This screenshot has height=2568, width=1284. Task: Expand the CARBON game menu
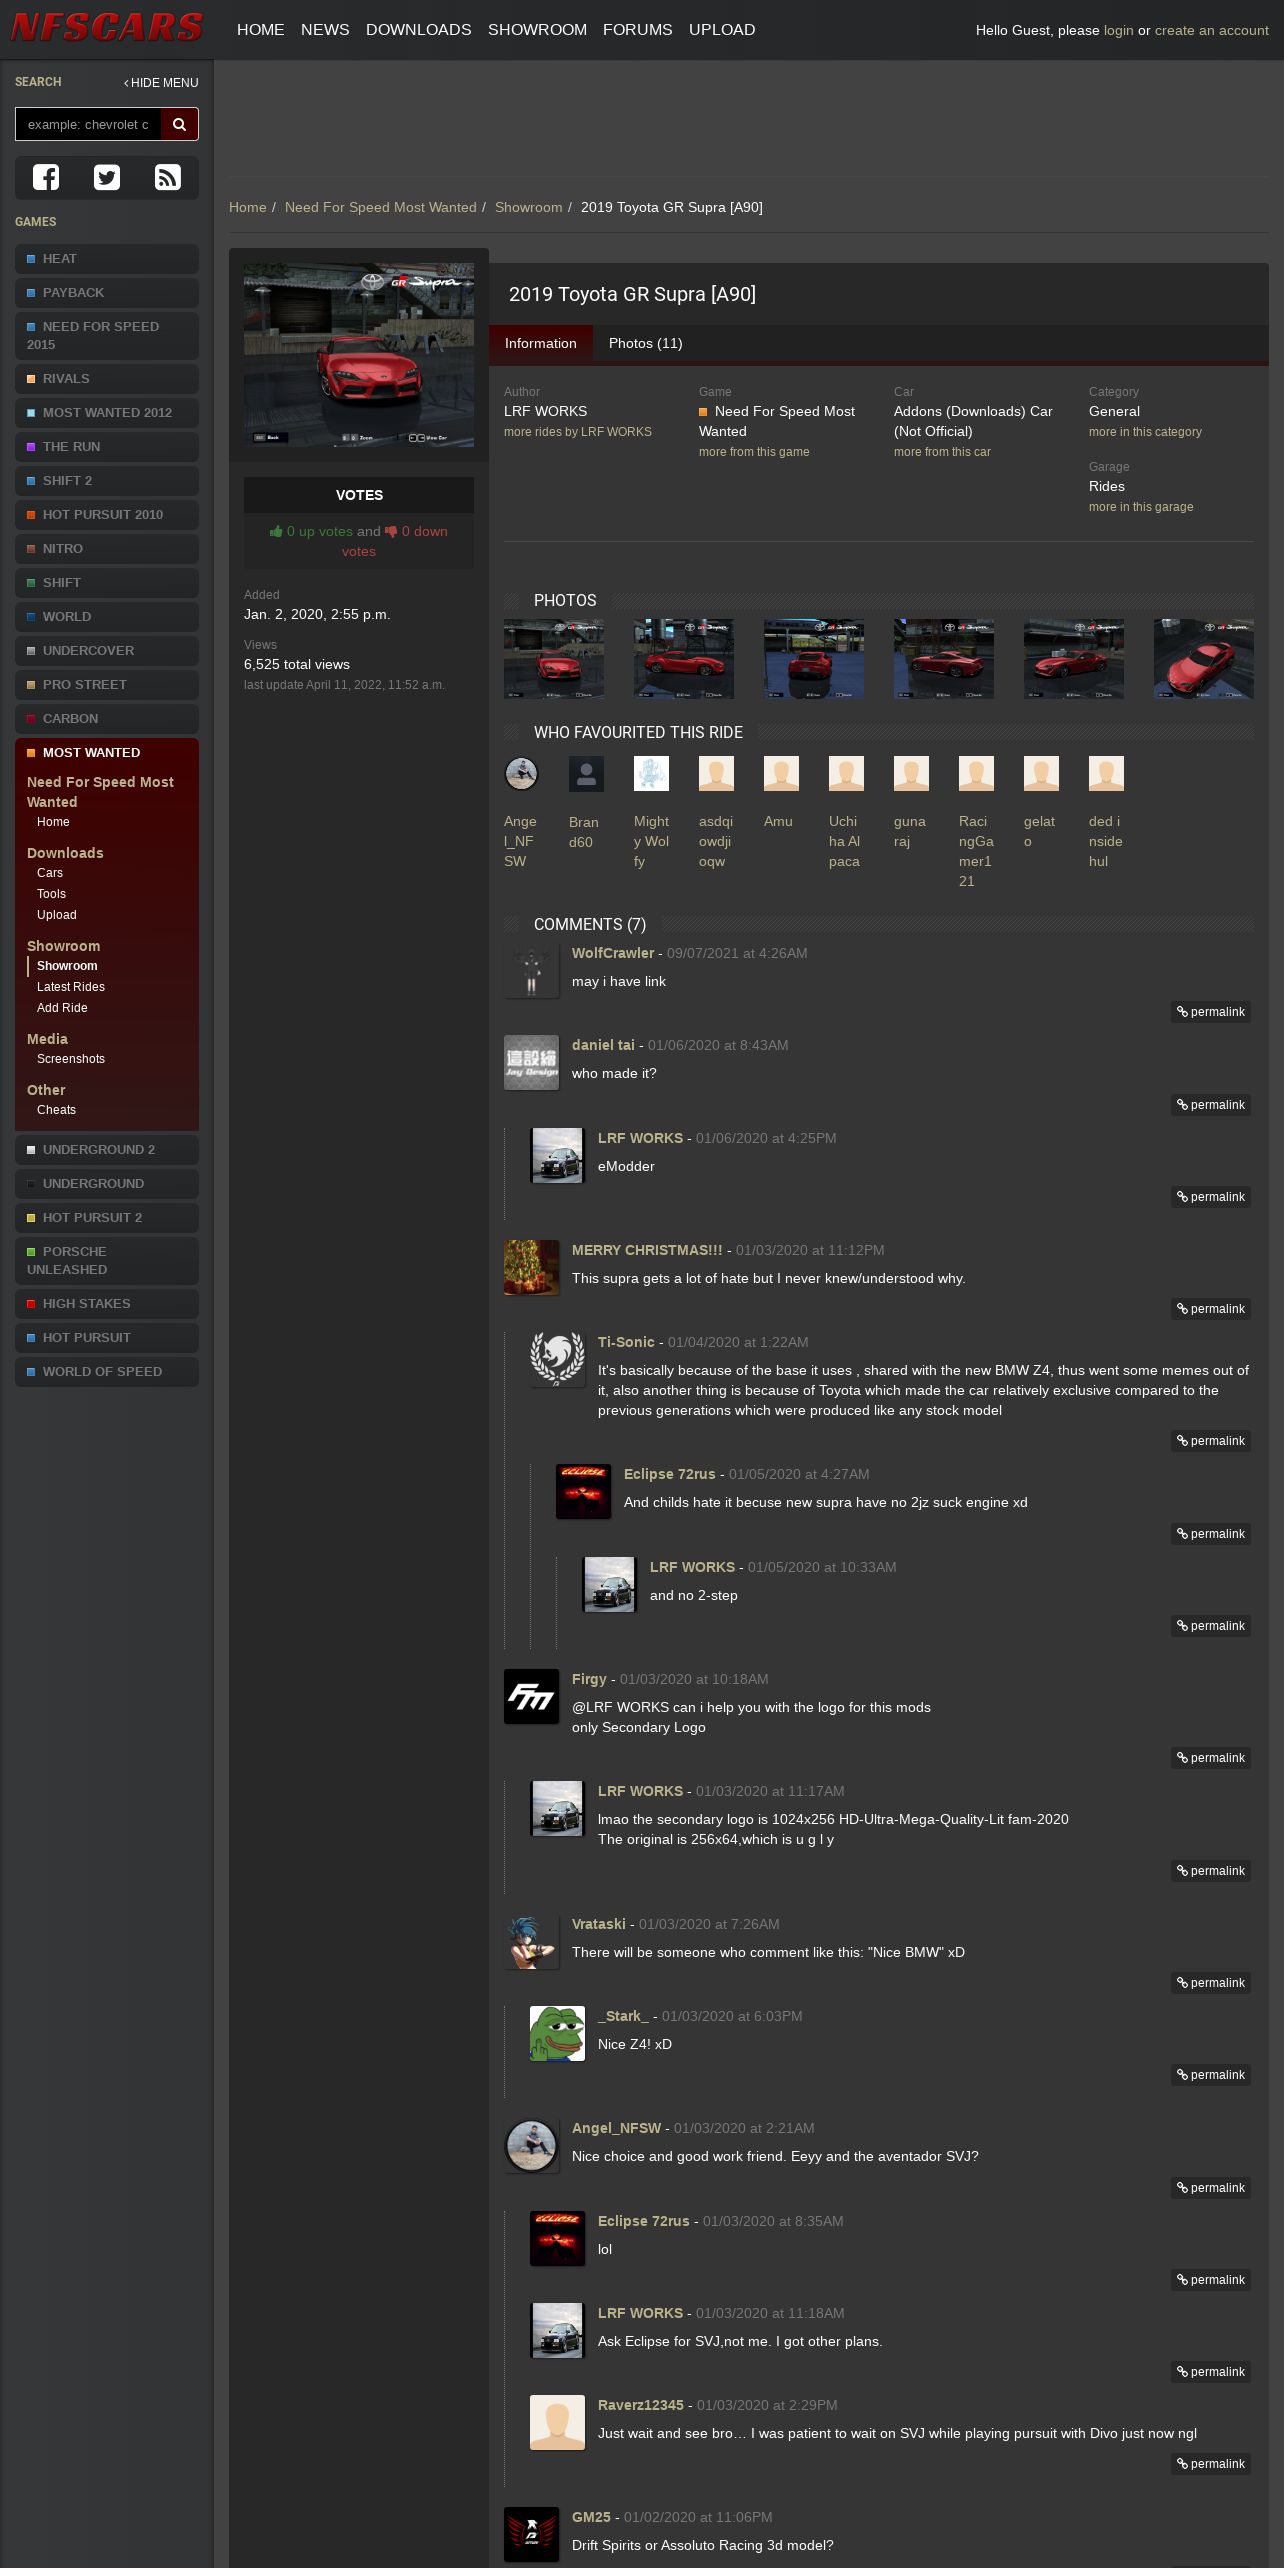click(107, 719)
